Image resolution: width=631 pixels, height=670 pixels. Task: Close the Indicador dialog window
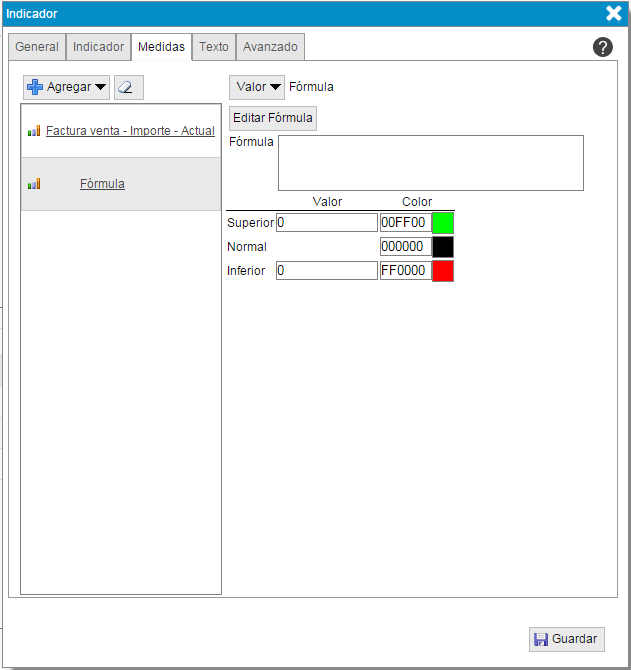point(613,13)
